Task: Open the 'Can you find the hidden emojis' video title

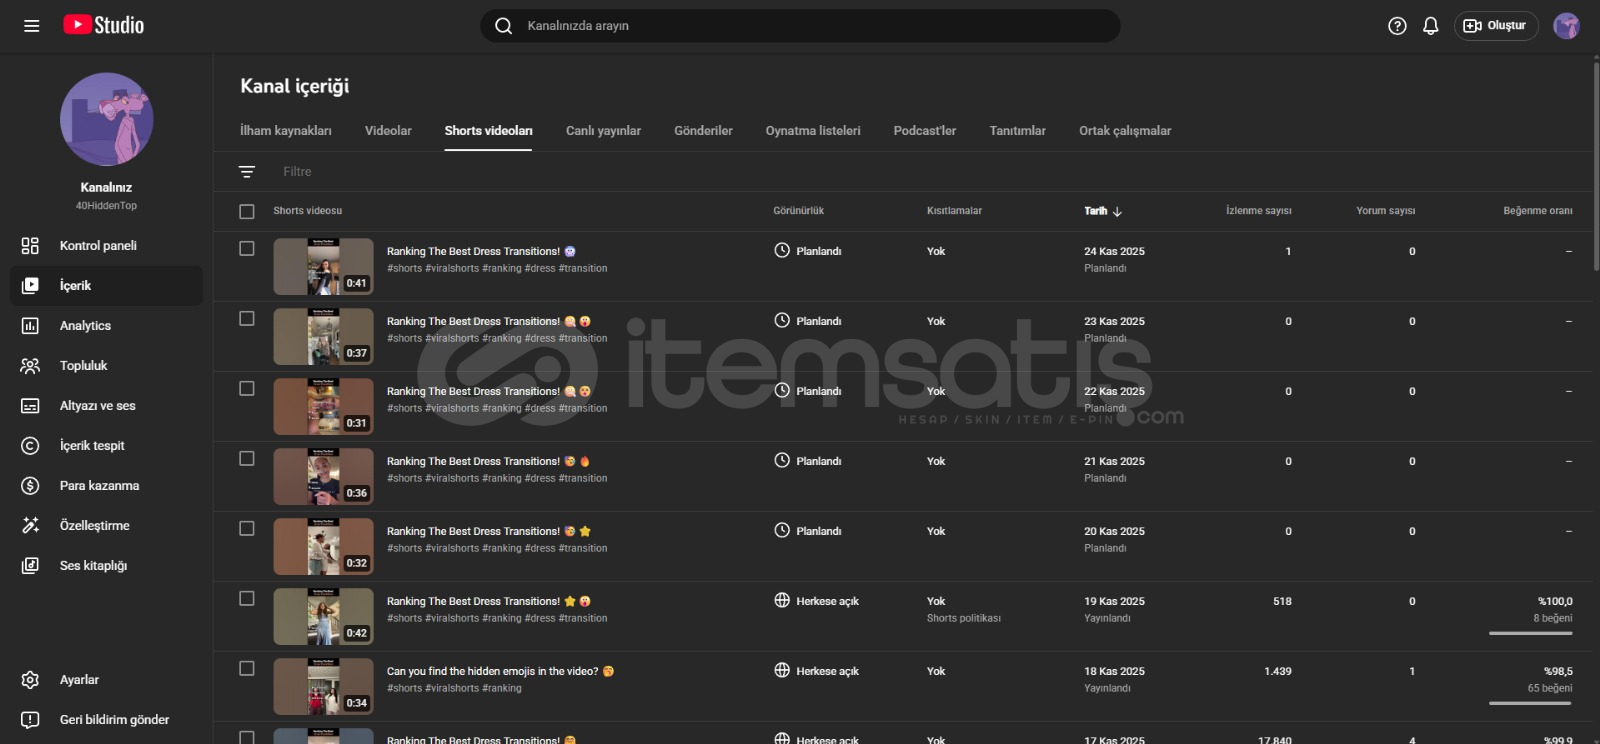Action: (492, 671)
